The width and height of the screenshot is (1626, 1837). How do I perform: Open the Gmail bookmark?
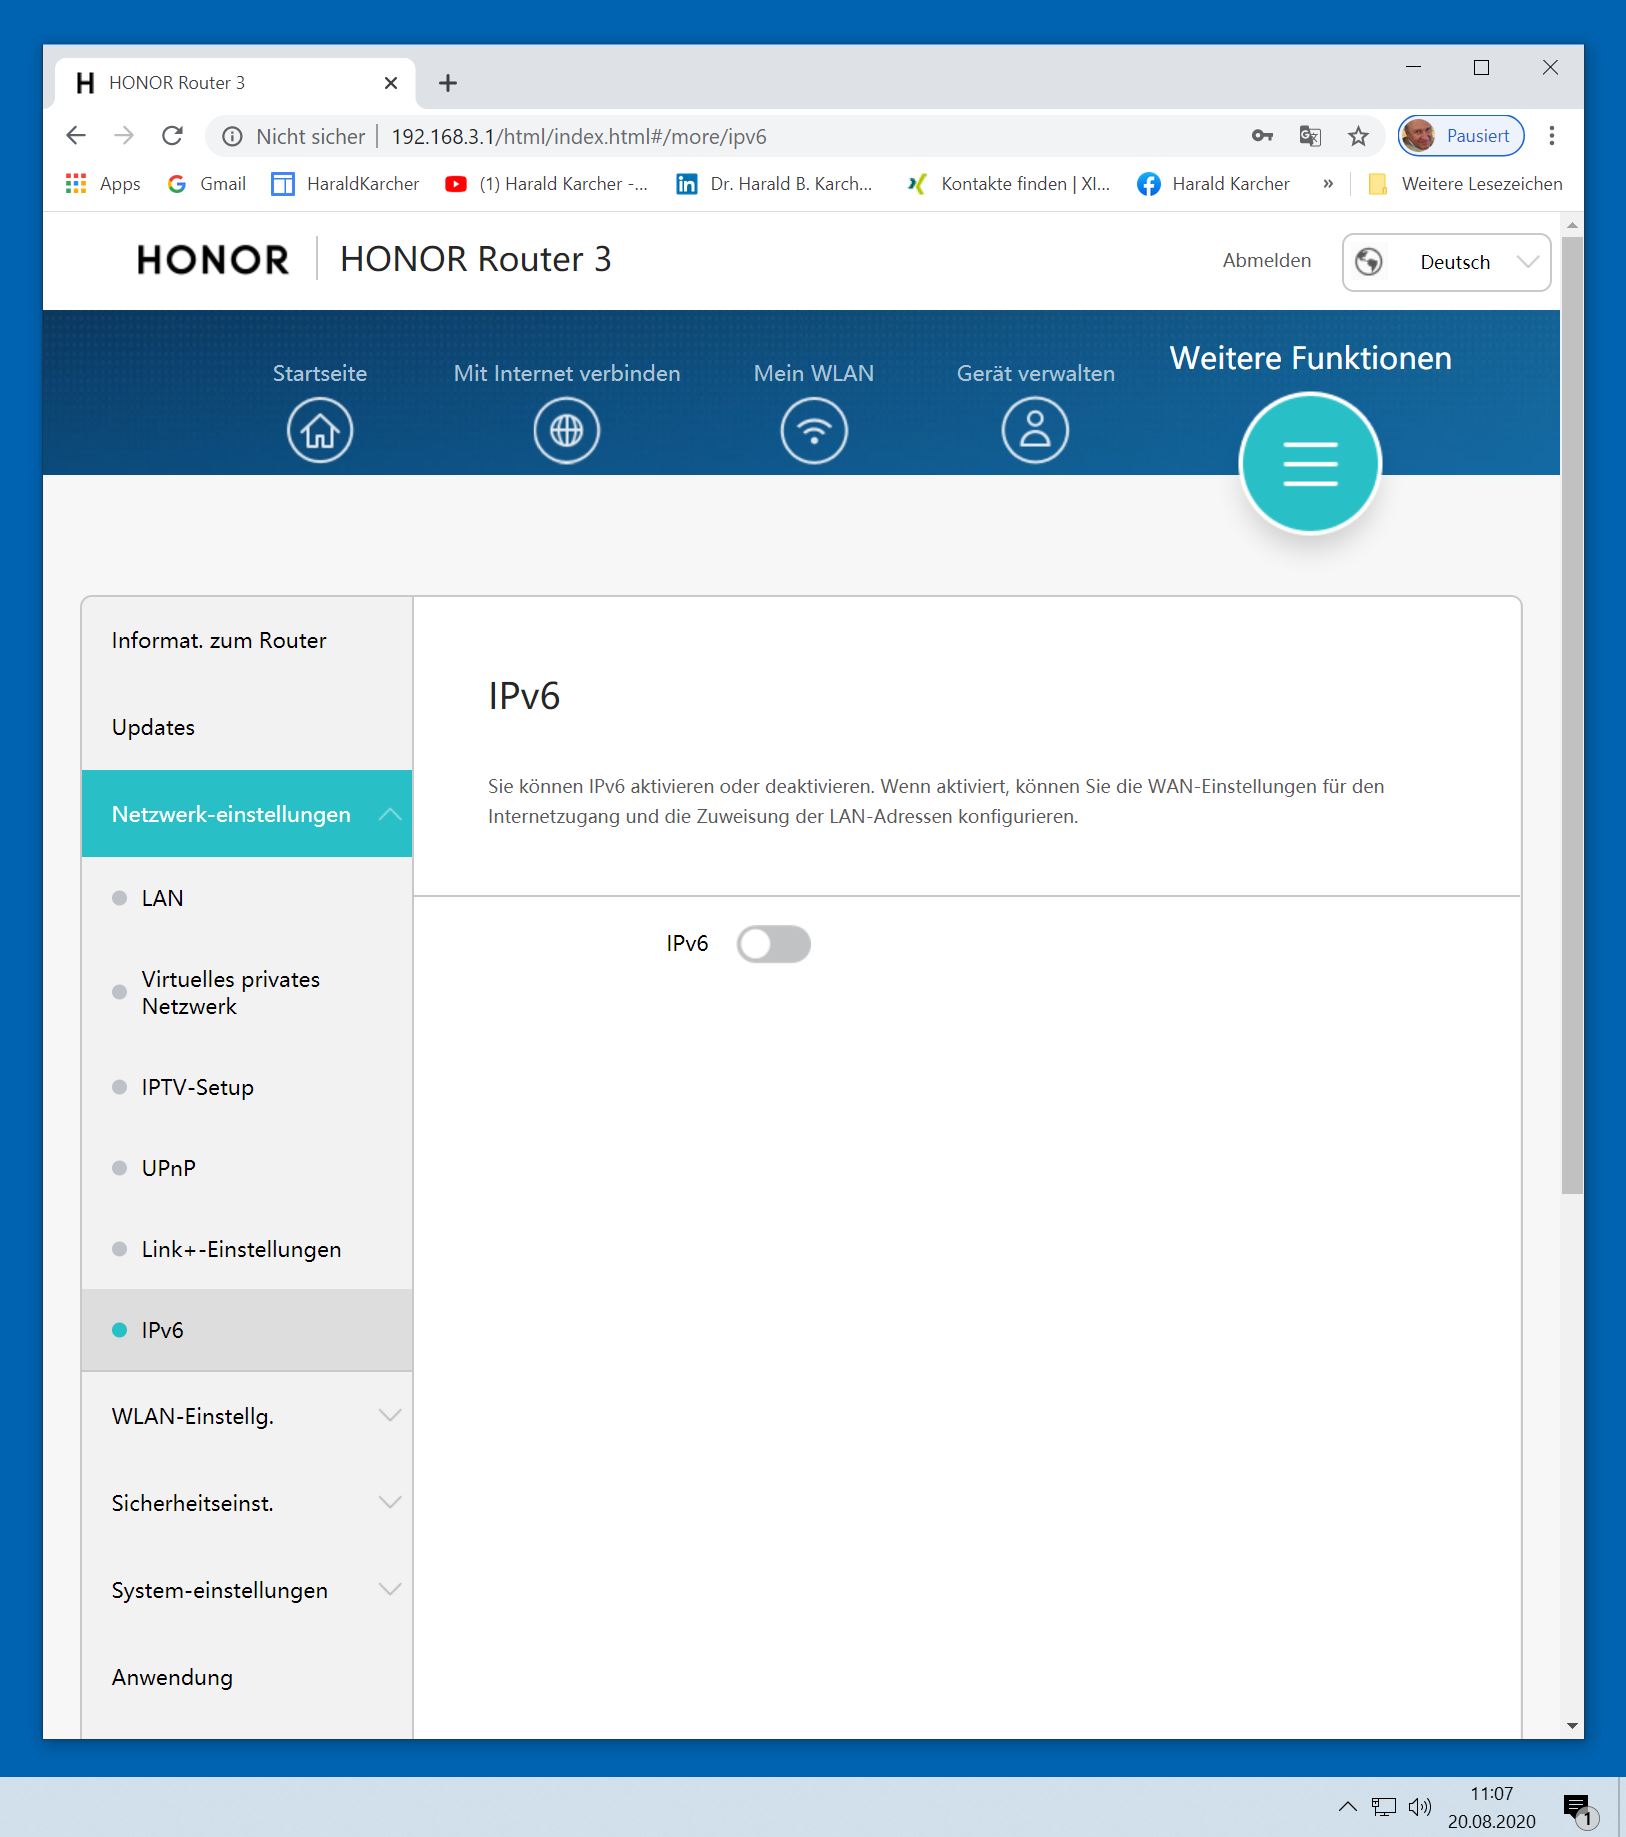[x=207, y=184]
